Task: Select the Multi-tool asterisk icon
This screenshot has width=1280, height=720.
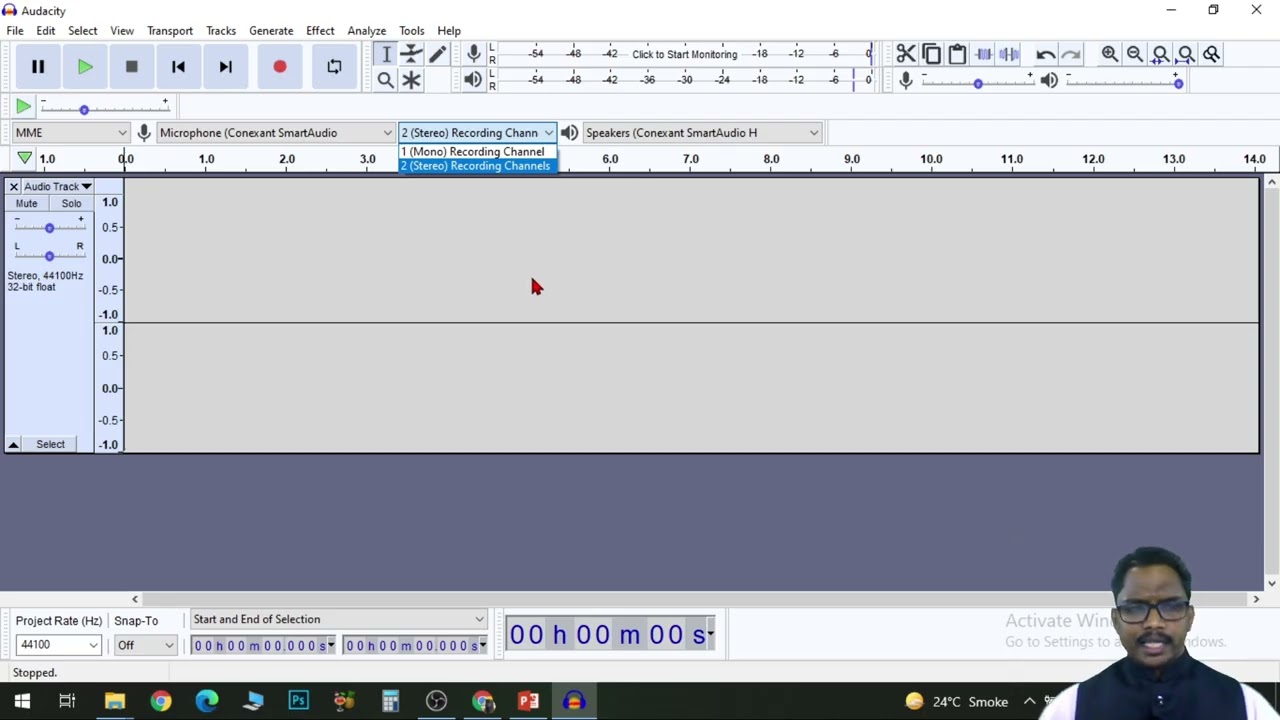Action: click(x=411, y=80)
